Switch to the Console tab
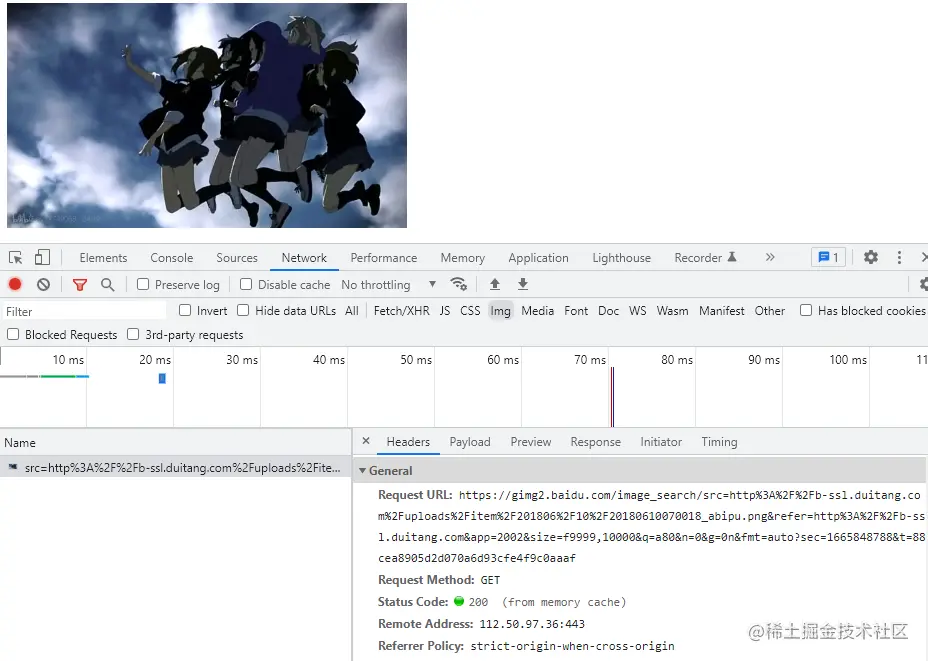The height and width of the screenshot is (661, 928). pos(170,257)
